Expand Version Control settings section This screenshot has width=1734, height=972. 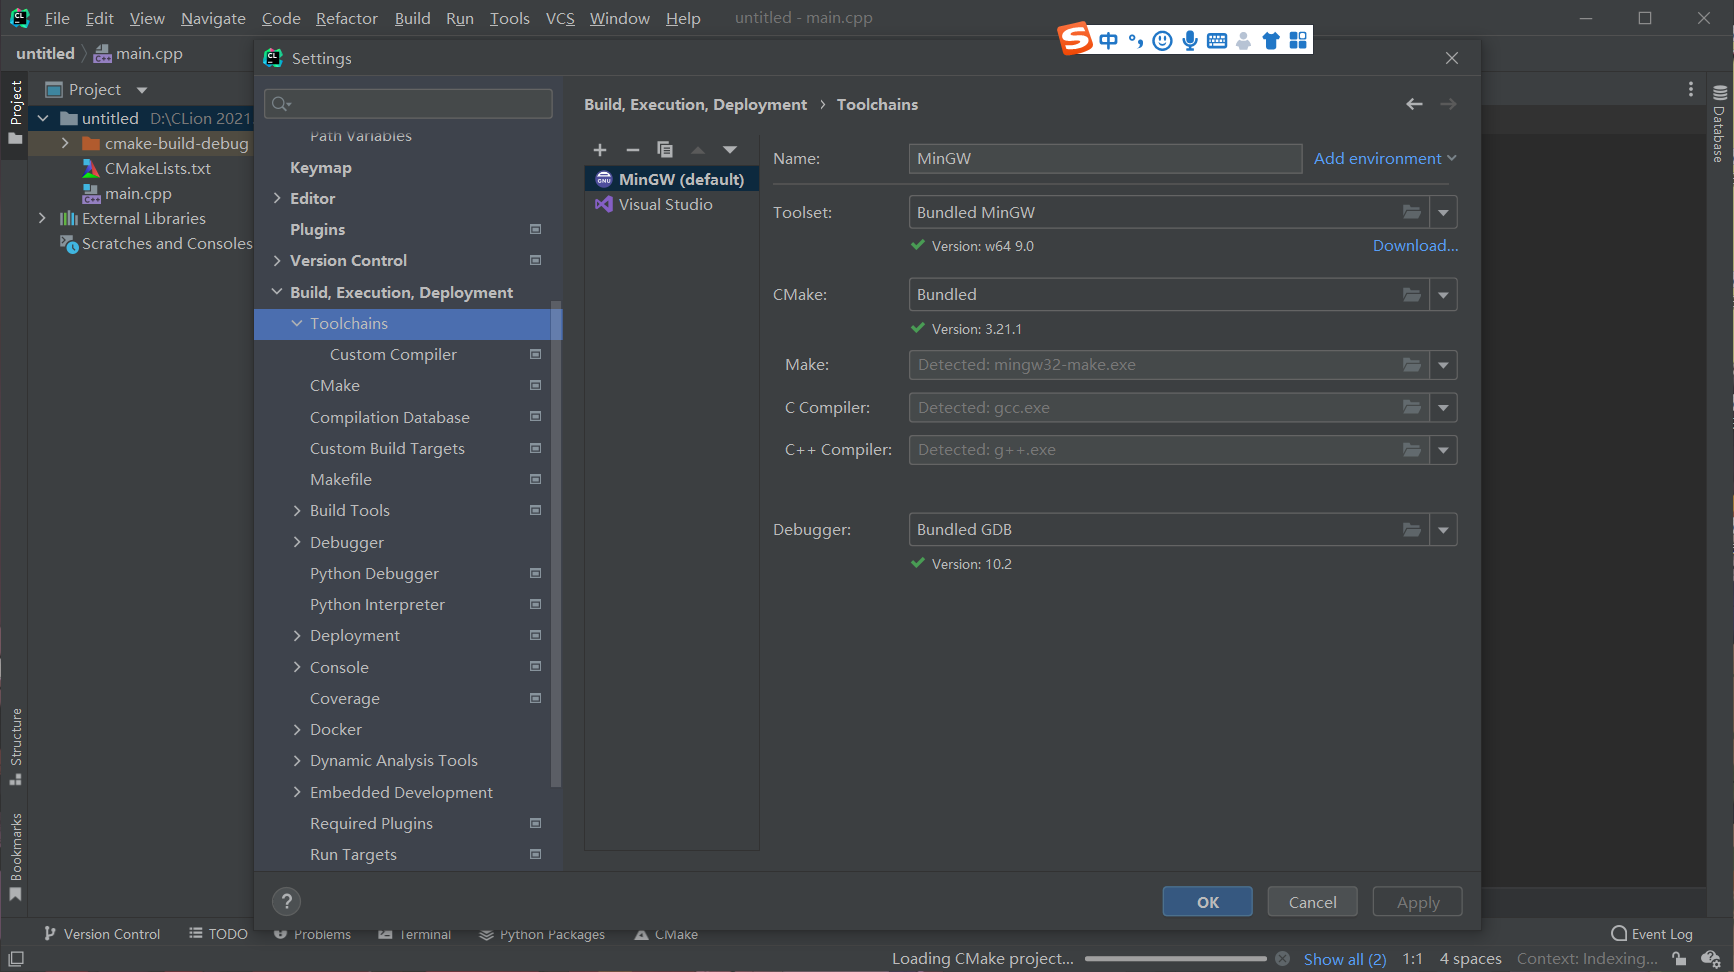point(277,261)
